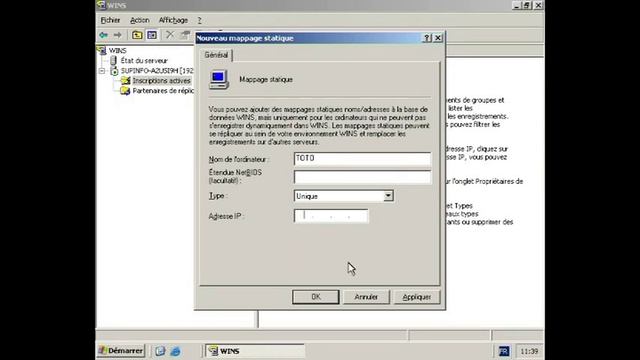
Task: Select Partenaires de réplication tree item
Action: 163,91
